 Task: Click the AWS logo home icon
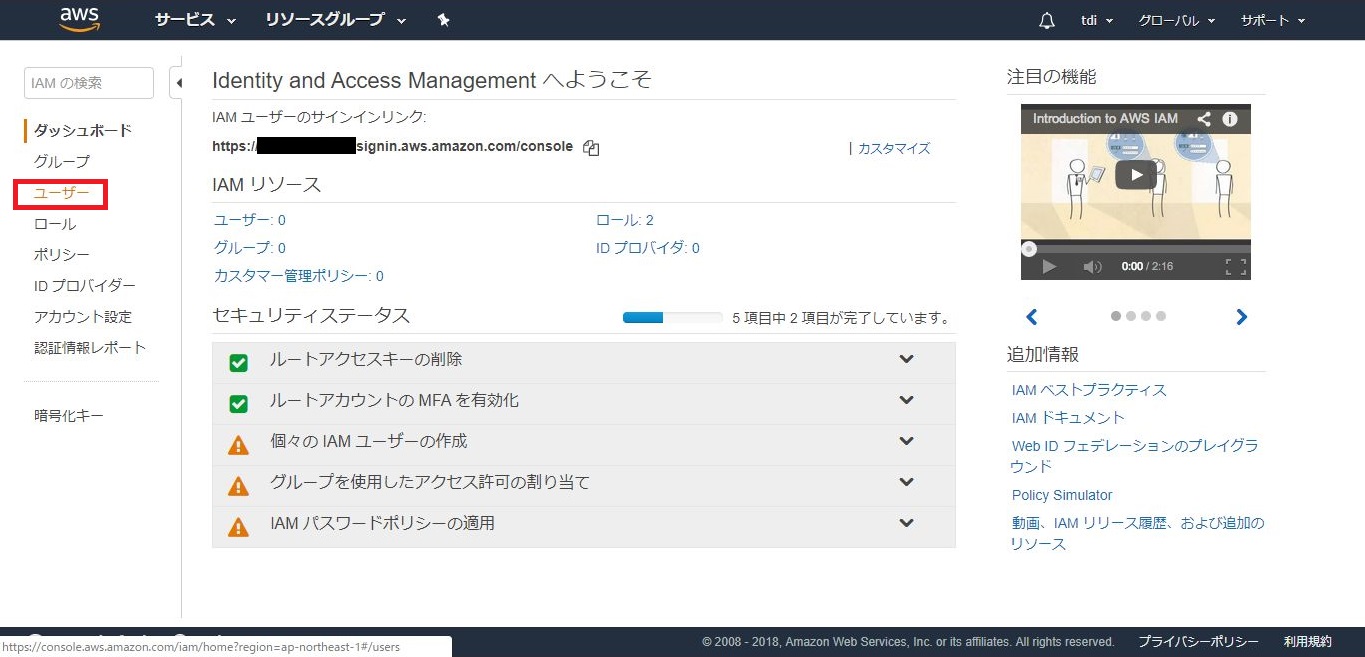[x=79, y=20]
